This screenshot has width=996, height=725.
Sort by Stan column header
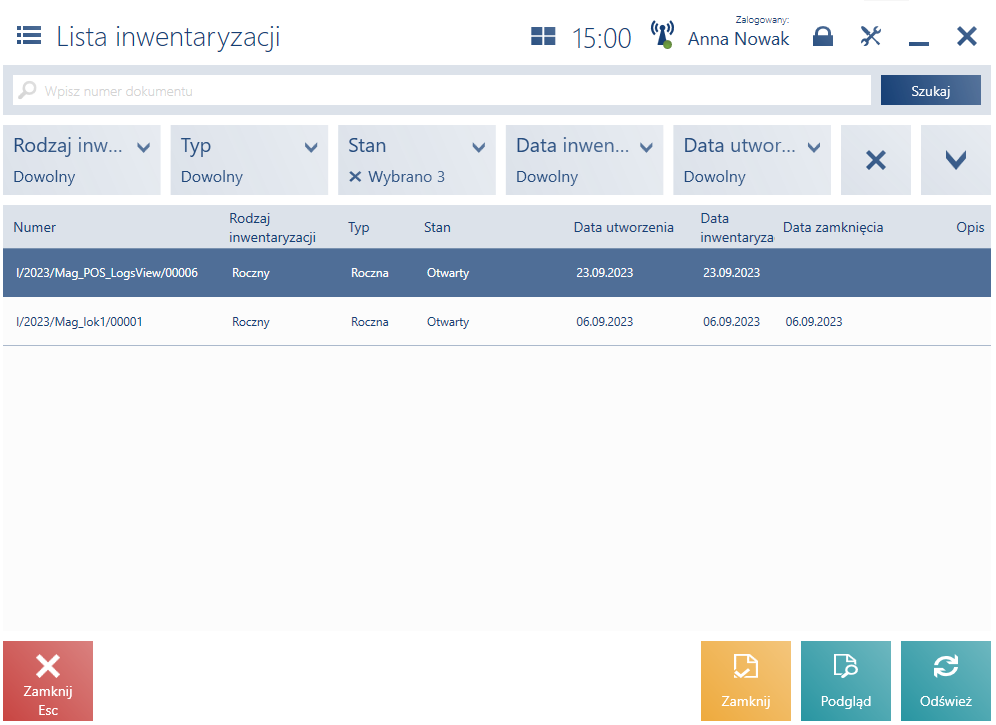(x=437, y=227)
